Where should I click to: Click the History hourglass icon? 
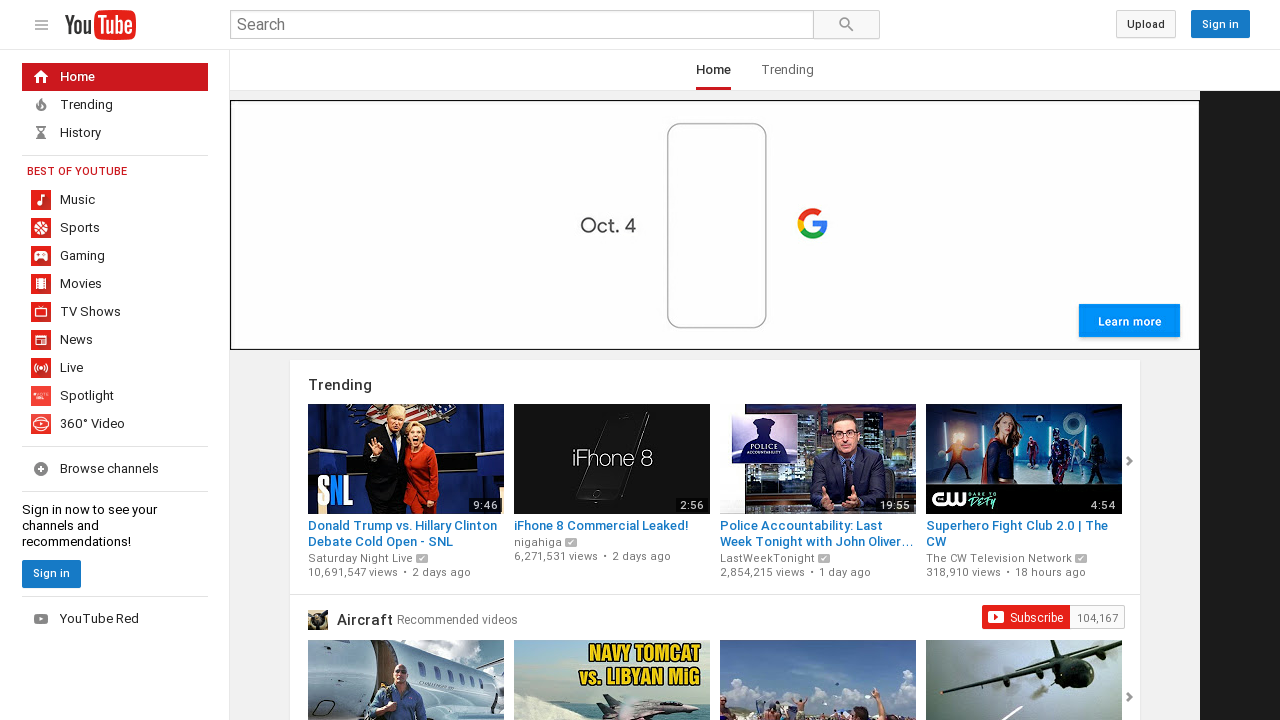41,133
